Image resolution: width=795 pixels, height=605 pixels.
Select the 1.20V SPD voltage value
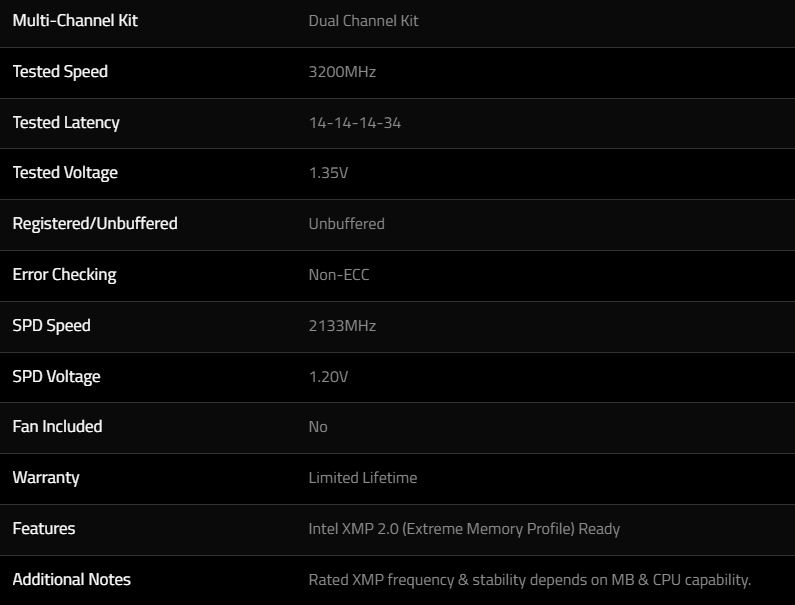point(328,377)
